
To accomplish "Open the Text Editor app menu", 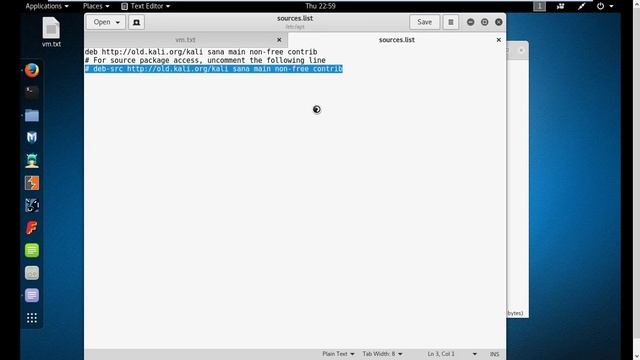I will [145, 6].
